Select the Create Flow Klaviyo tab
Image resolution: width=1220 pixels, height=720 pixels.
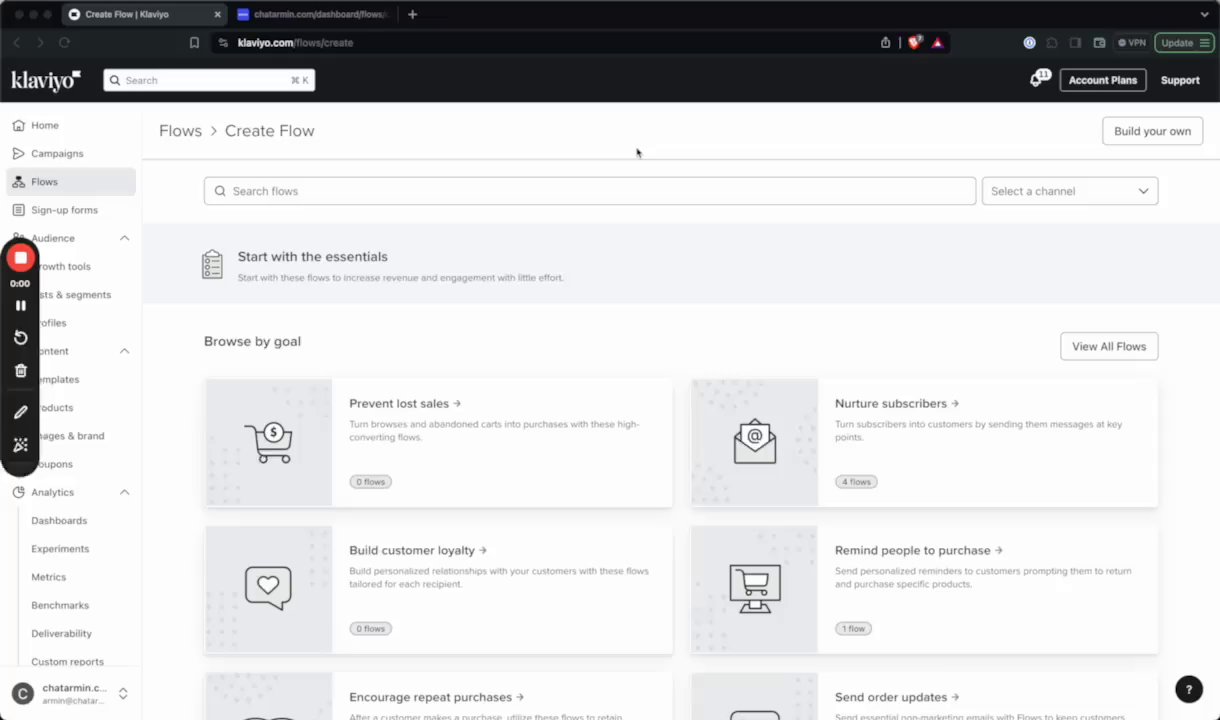[x=144, y=15]
